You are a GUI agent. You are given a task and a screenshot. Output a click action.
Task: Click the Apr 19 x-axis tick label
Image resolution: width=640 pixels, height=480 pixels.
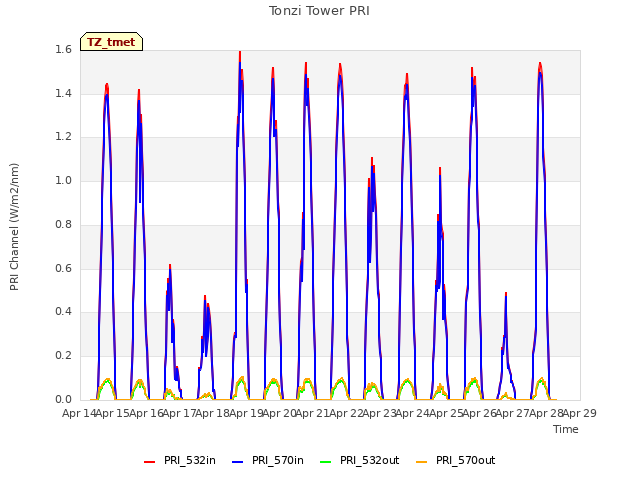(246, 413)
